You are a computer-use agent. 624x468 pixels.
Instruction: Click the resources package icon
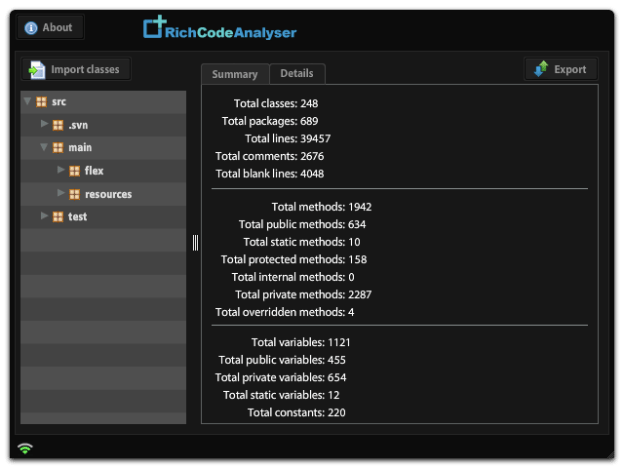74,194
